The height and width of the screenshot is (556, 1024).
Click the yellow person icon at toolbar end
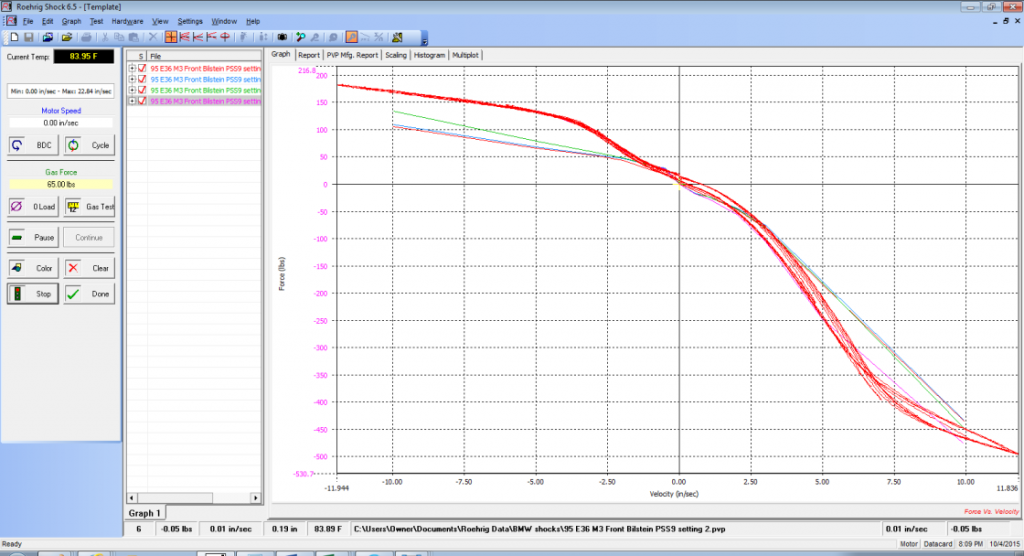click(x=397, y=37)
